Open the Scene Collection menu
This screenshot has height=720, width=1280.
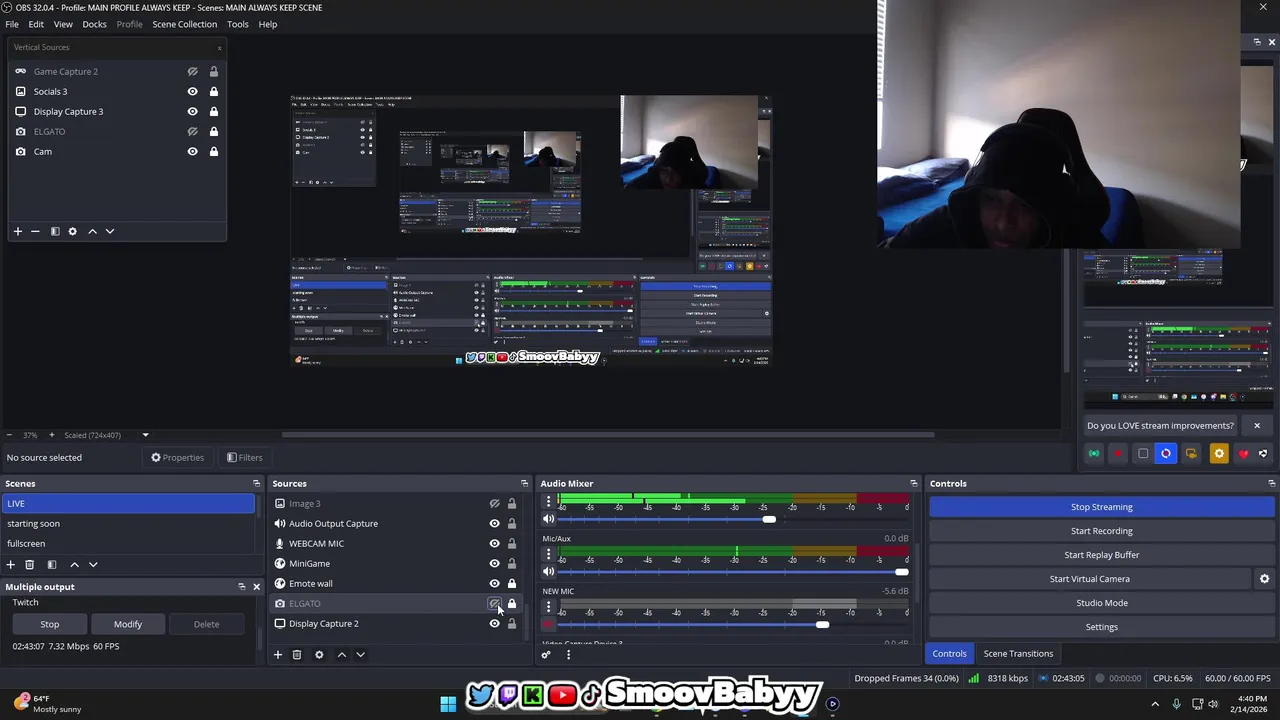pyautogui.click(x=184, y=24)
